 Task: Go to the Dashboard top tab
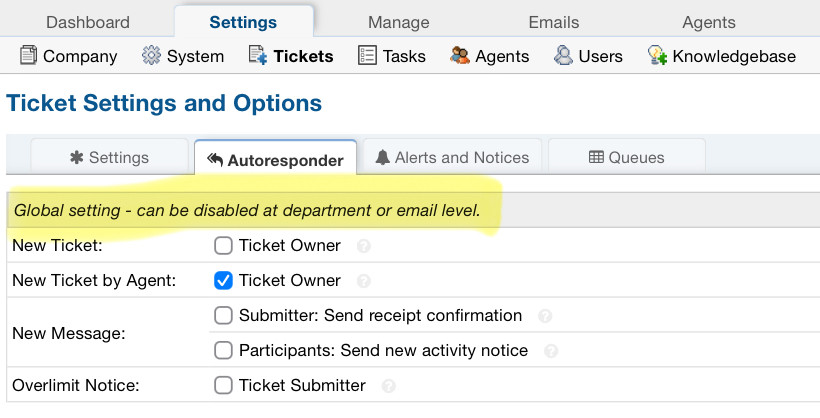(88, 22)
